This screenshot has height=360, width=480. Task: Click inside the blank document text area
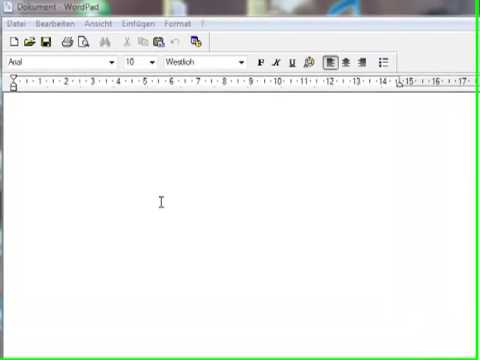point(239,225)
